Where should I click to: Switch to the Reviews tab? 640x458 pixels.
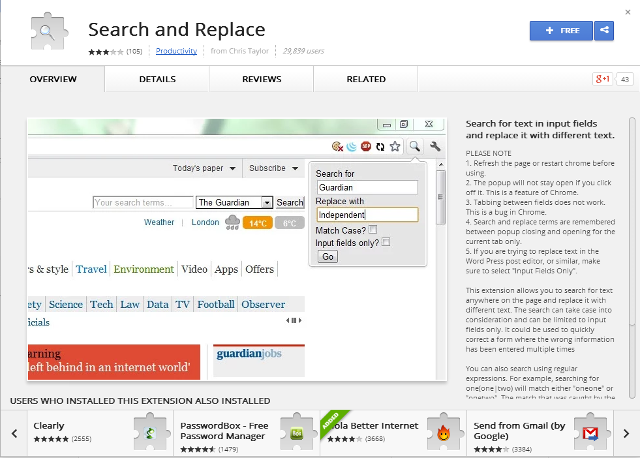click(262, 79)
